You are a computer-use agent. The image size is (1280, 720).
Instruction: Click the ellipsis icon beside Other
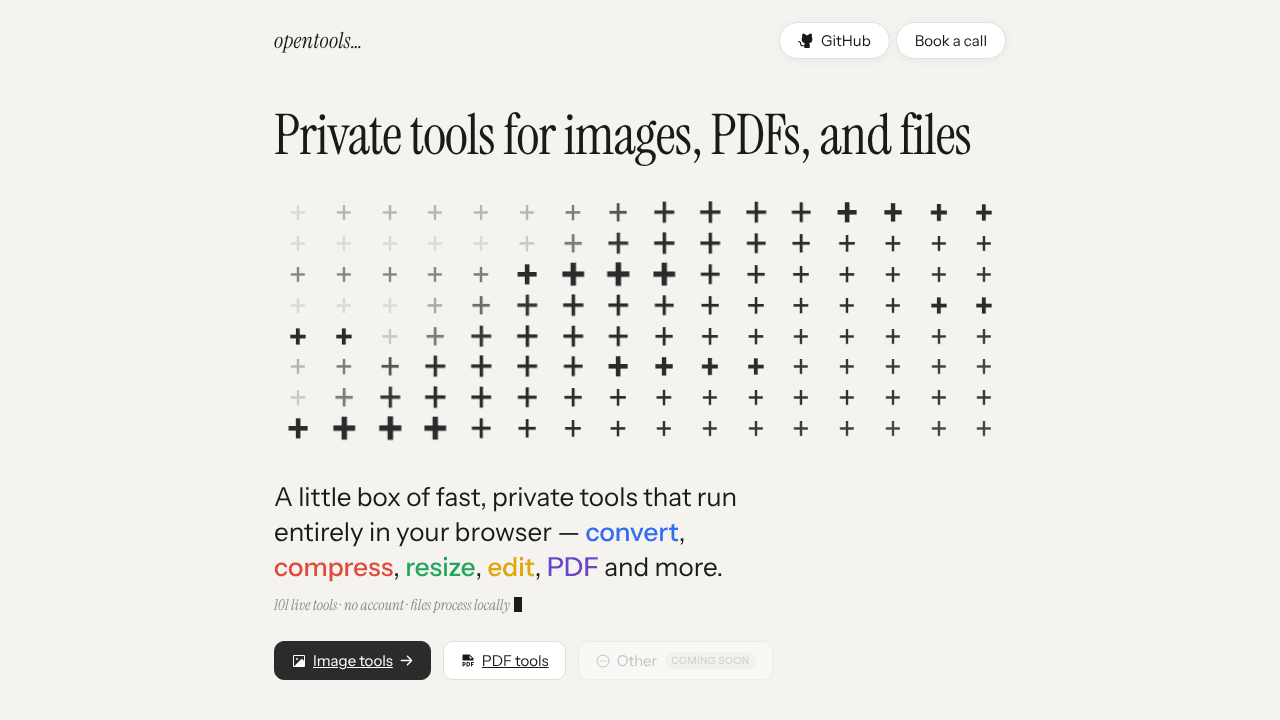(x=603, y=661)
